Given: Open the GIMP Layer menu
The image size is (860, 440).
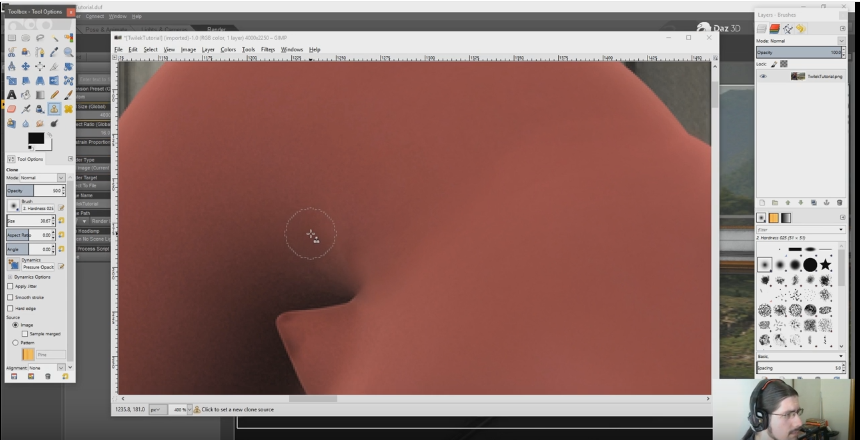Looking at the screenshot, I should pyautogui.click(x=208, y=49).
